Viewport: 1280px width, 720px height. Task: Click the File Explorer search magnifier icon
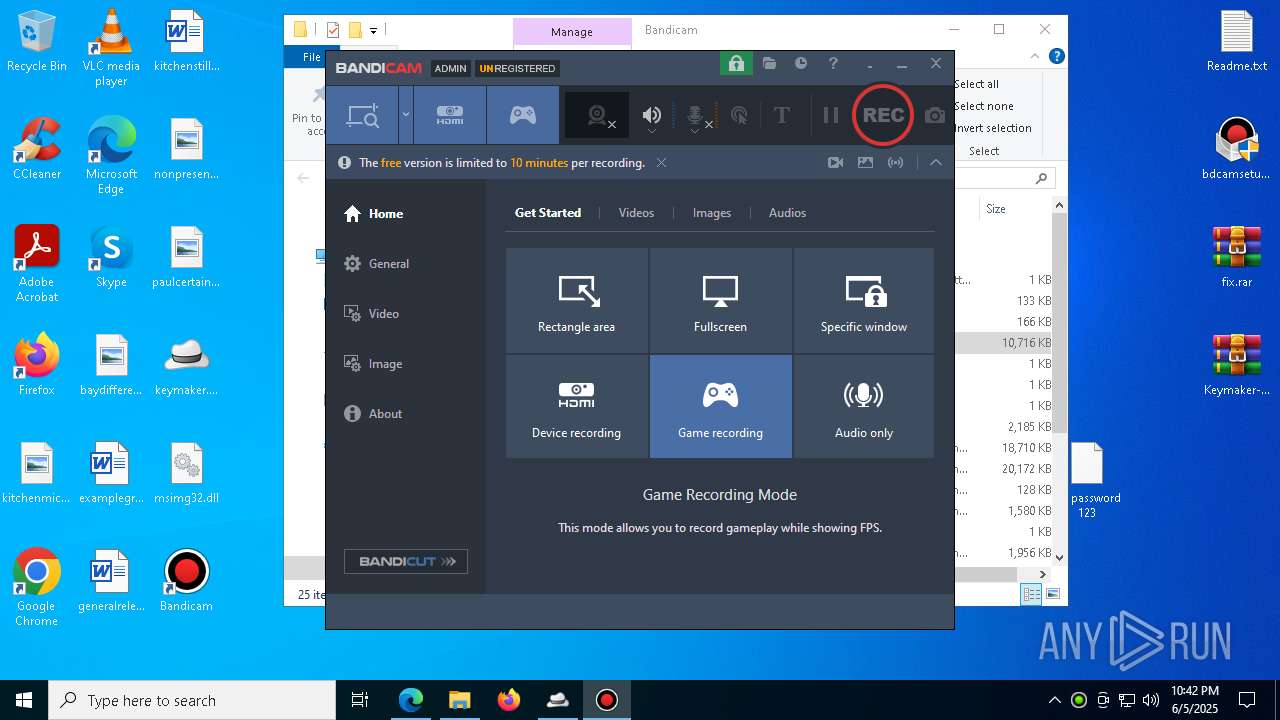tap(1041, 178)
